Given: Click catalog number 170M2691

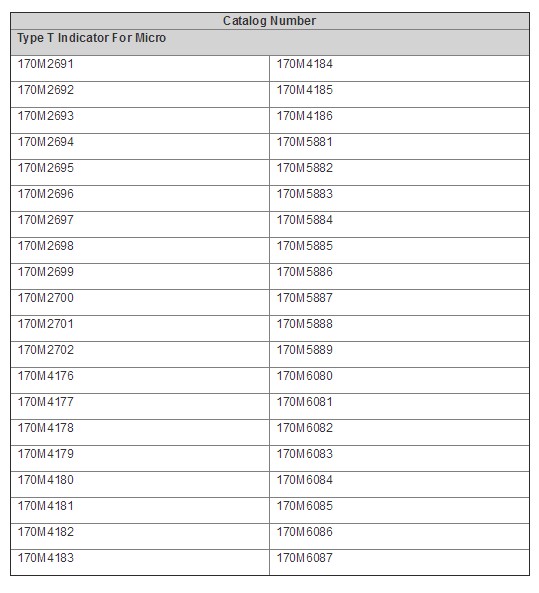Looking at the screenshot, I should click(46, 64).
